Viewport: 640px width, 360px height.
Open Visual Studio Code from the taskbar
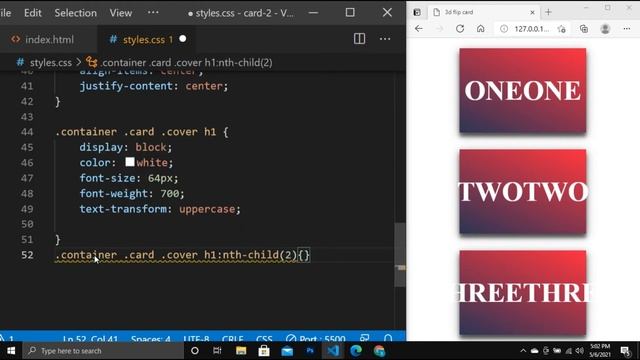coord(333,351)
